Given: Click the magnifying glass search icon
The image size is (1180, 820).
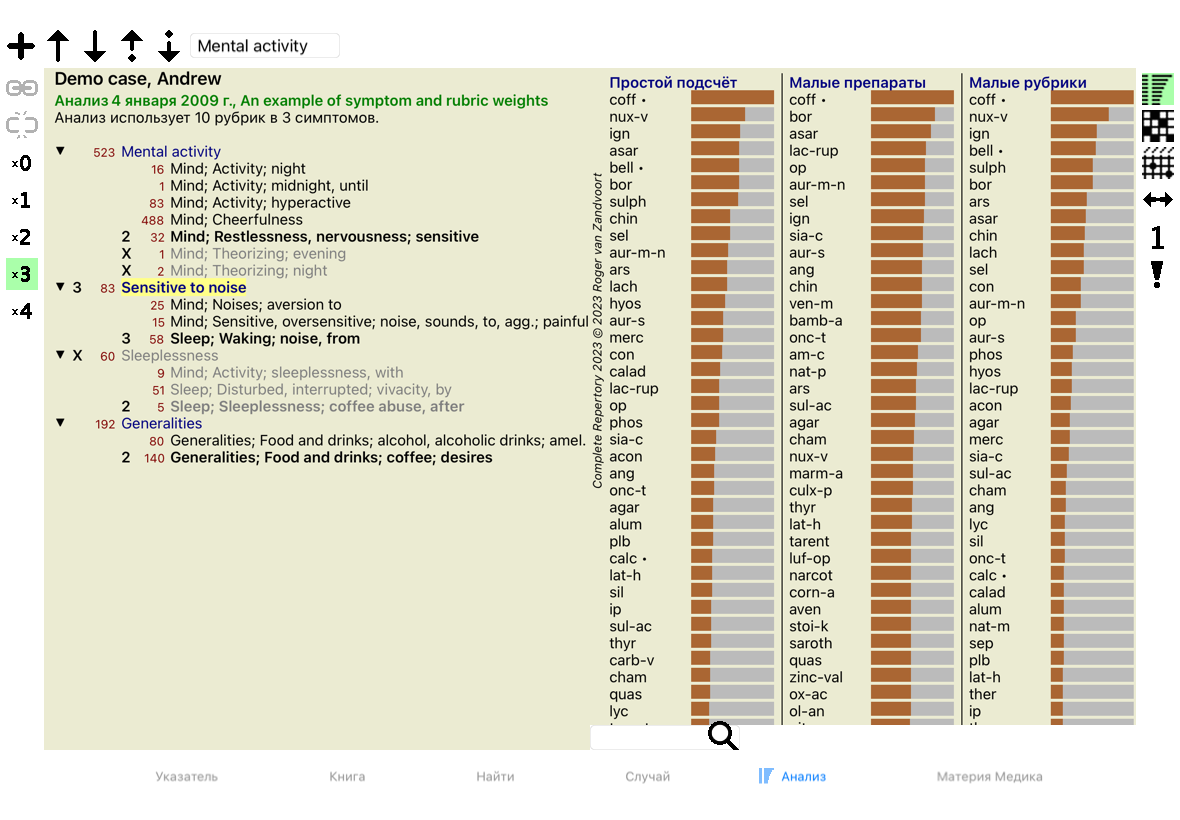Looking at the screenshot, I should tap(722, 737).
